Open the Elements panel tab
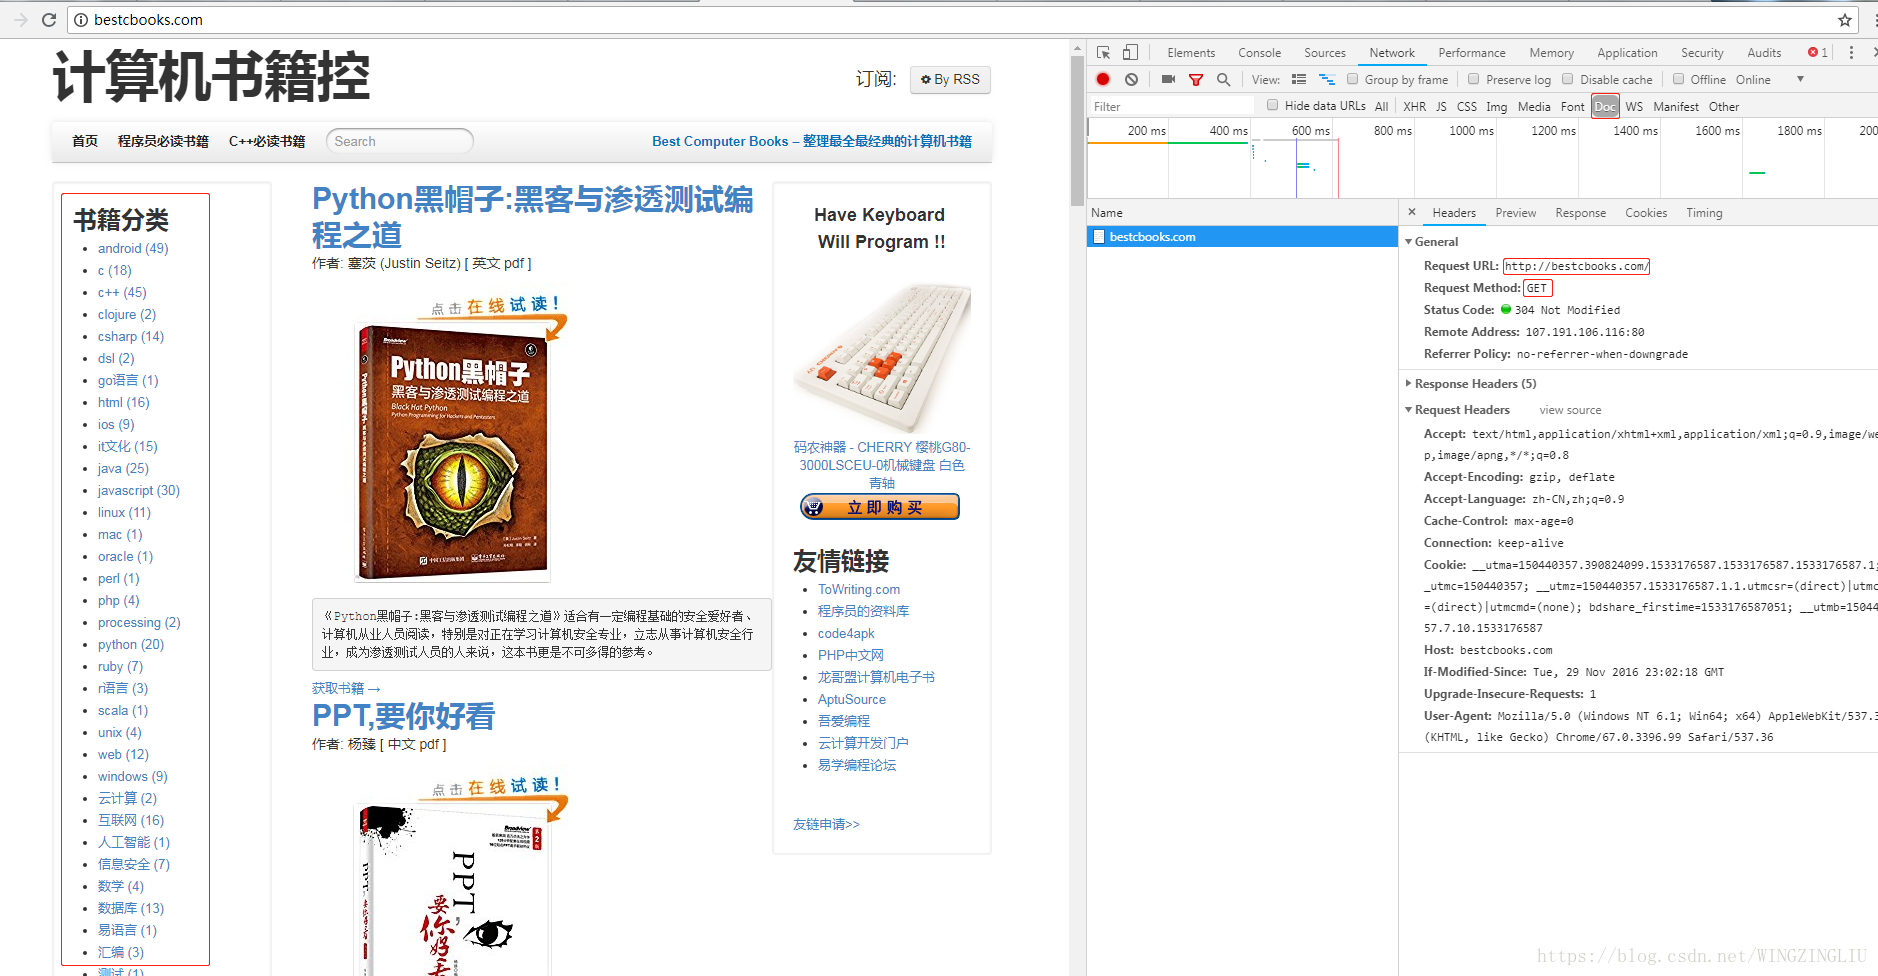This screenshot has width=1878, height=976. click(x=1191, y=52)
